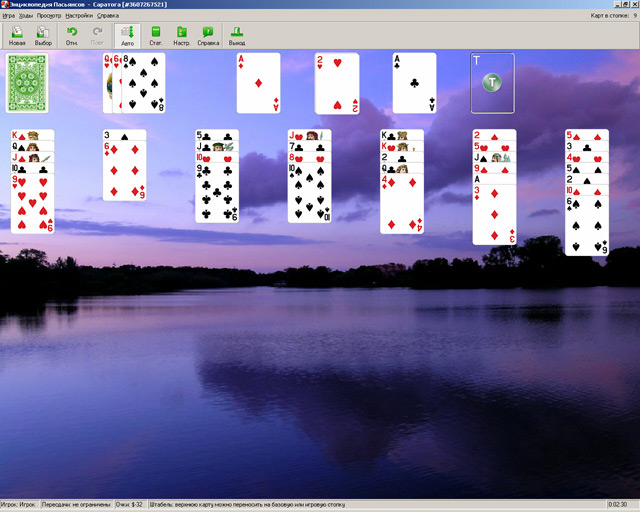Click the 6 of diamonds in second column
The image size is (640, 512).
coord(124,172)
